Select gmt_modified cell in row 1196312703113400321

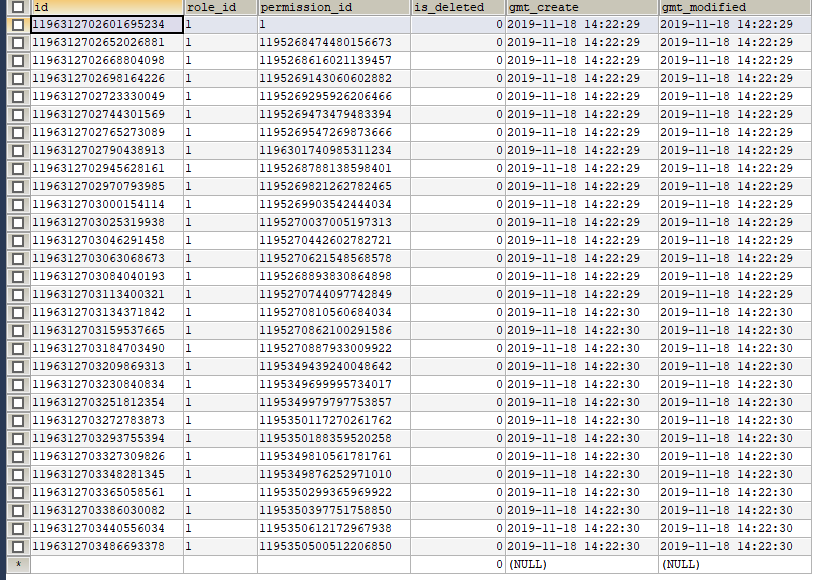(x=735, y=294)
